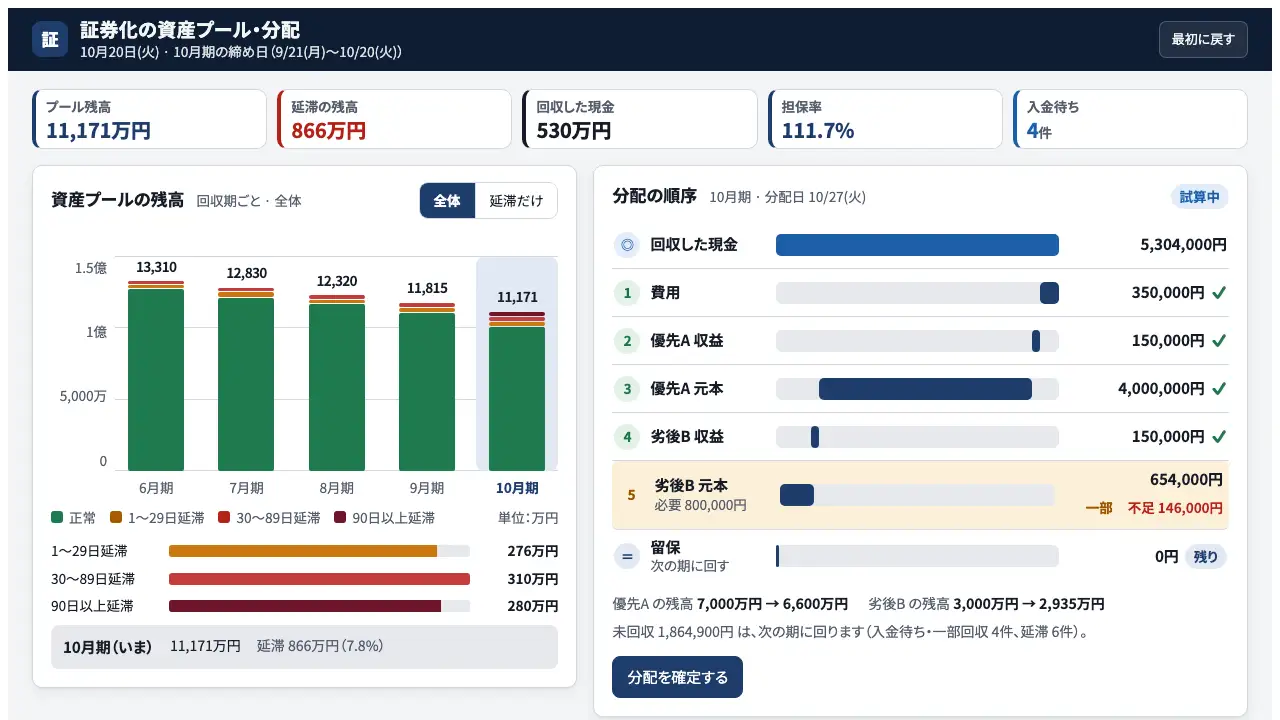This screenshot has height=720, width=1280.
Task: Select the 10月期 bar in chart
Action: coord(517,391)
